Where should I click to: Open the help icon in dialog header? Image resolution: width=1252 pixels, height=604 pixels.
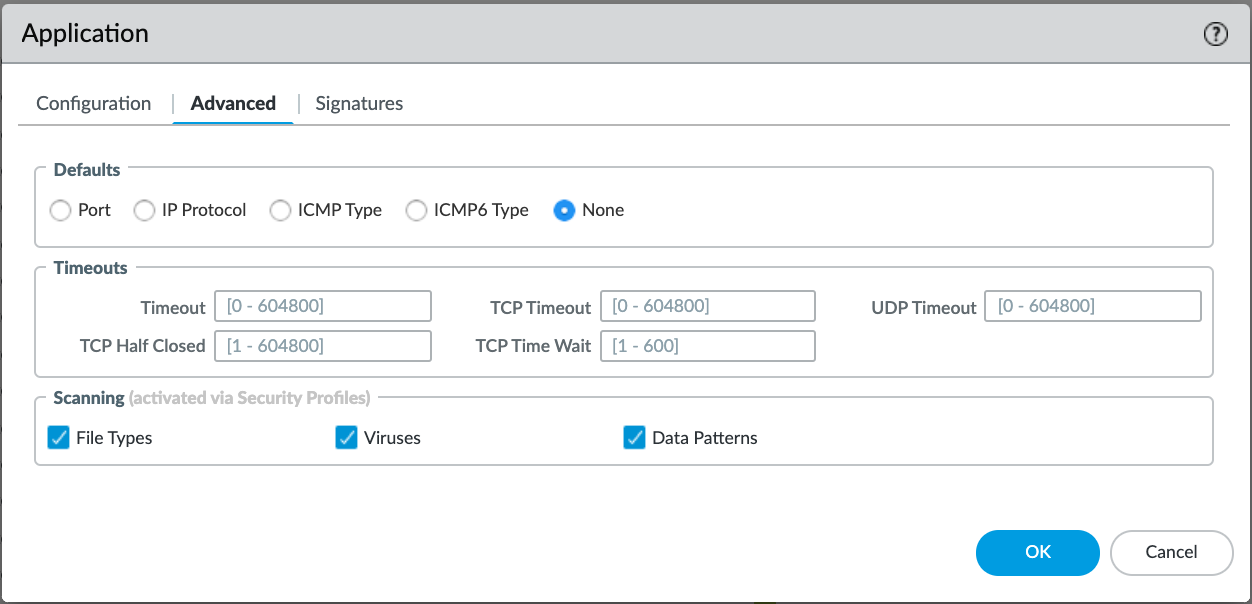coord(1215,34)
